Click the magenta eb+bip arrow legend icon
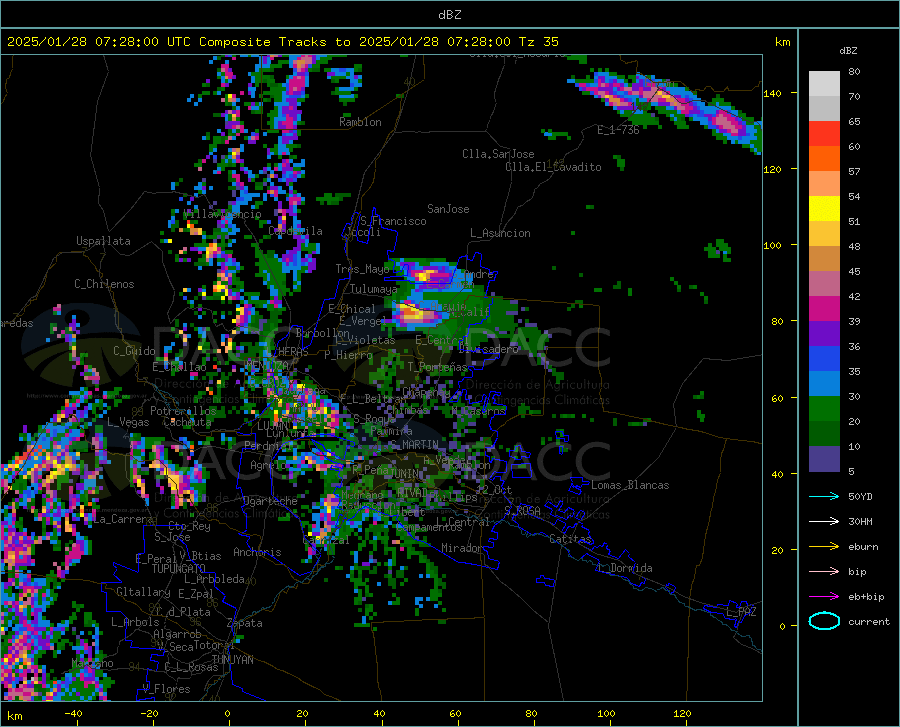The height and width of the screenshot is (727, 900). click(824, 596)
